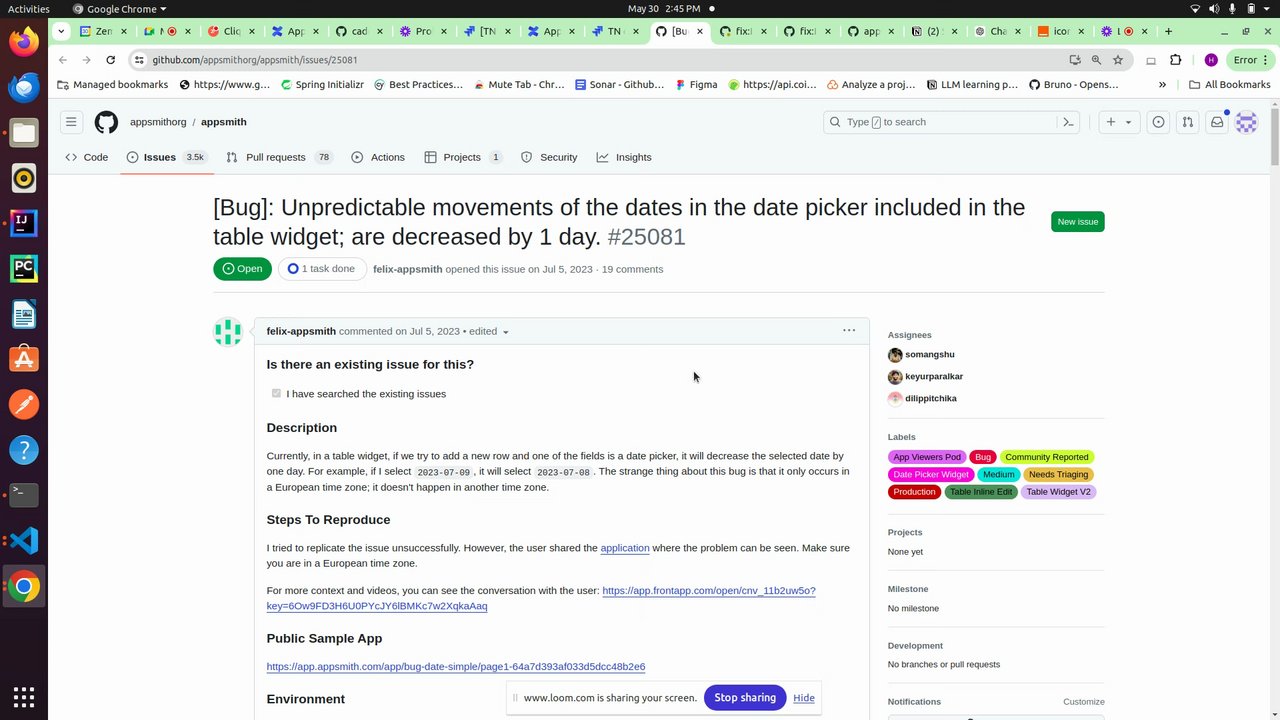Click the '1 task done' badge
The image size is (1280, 720).
point(321,269)
